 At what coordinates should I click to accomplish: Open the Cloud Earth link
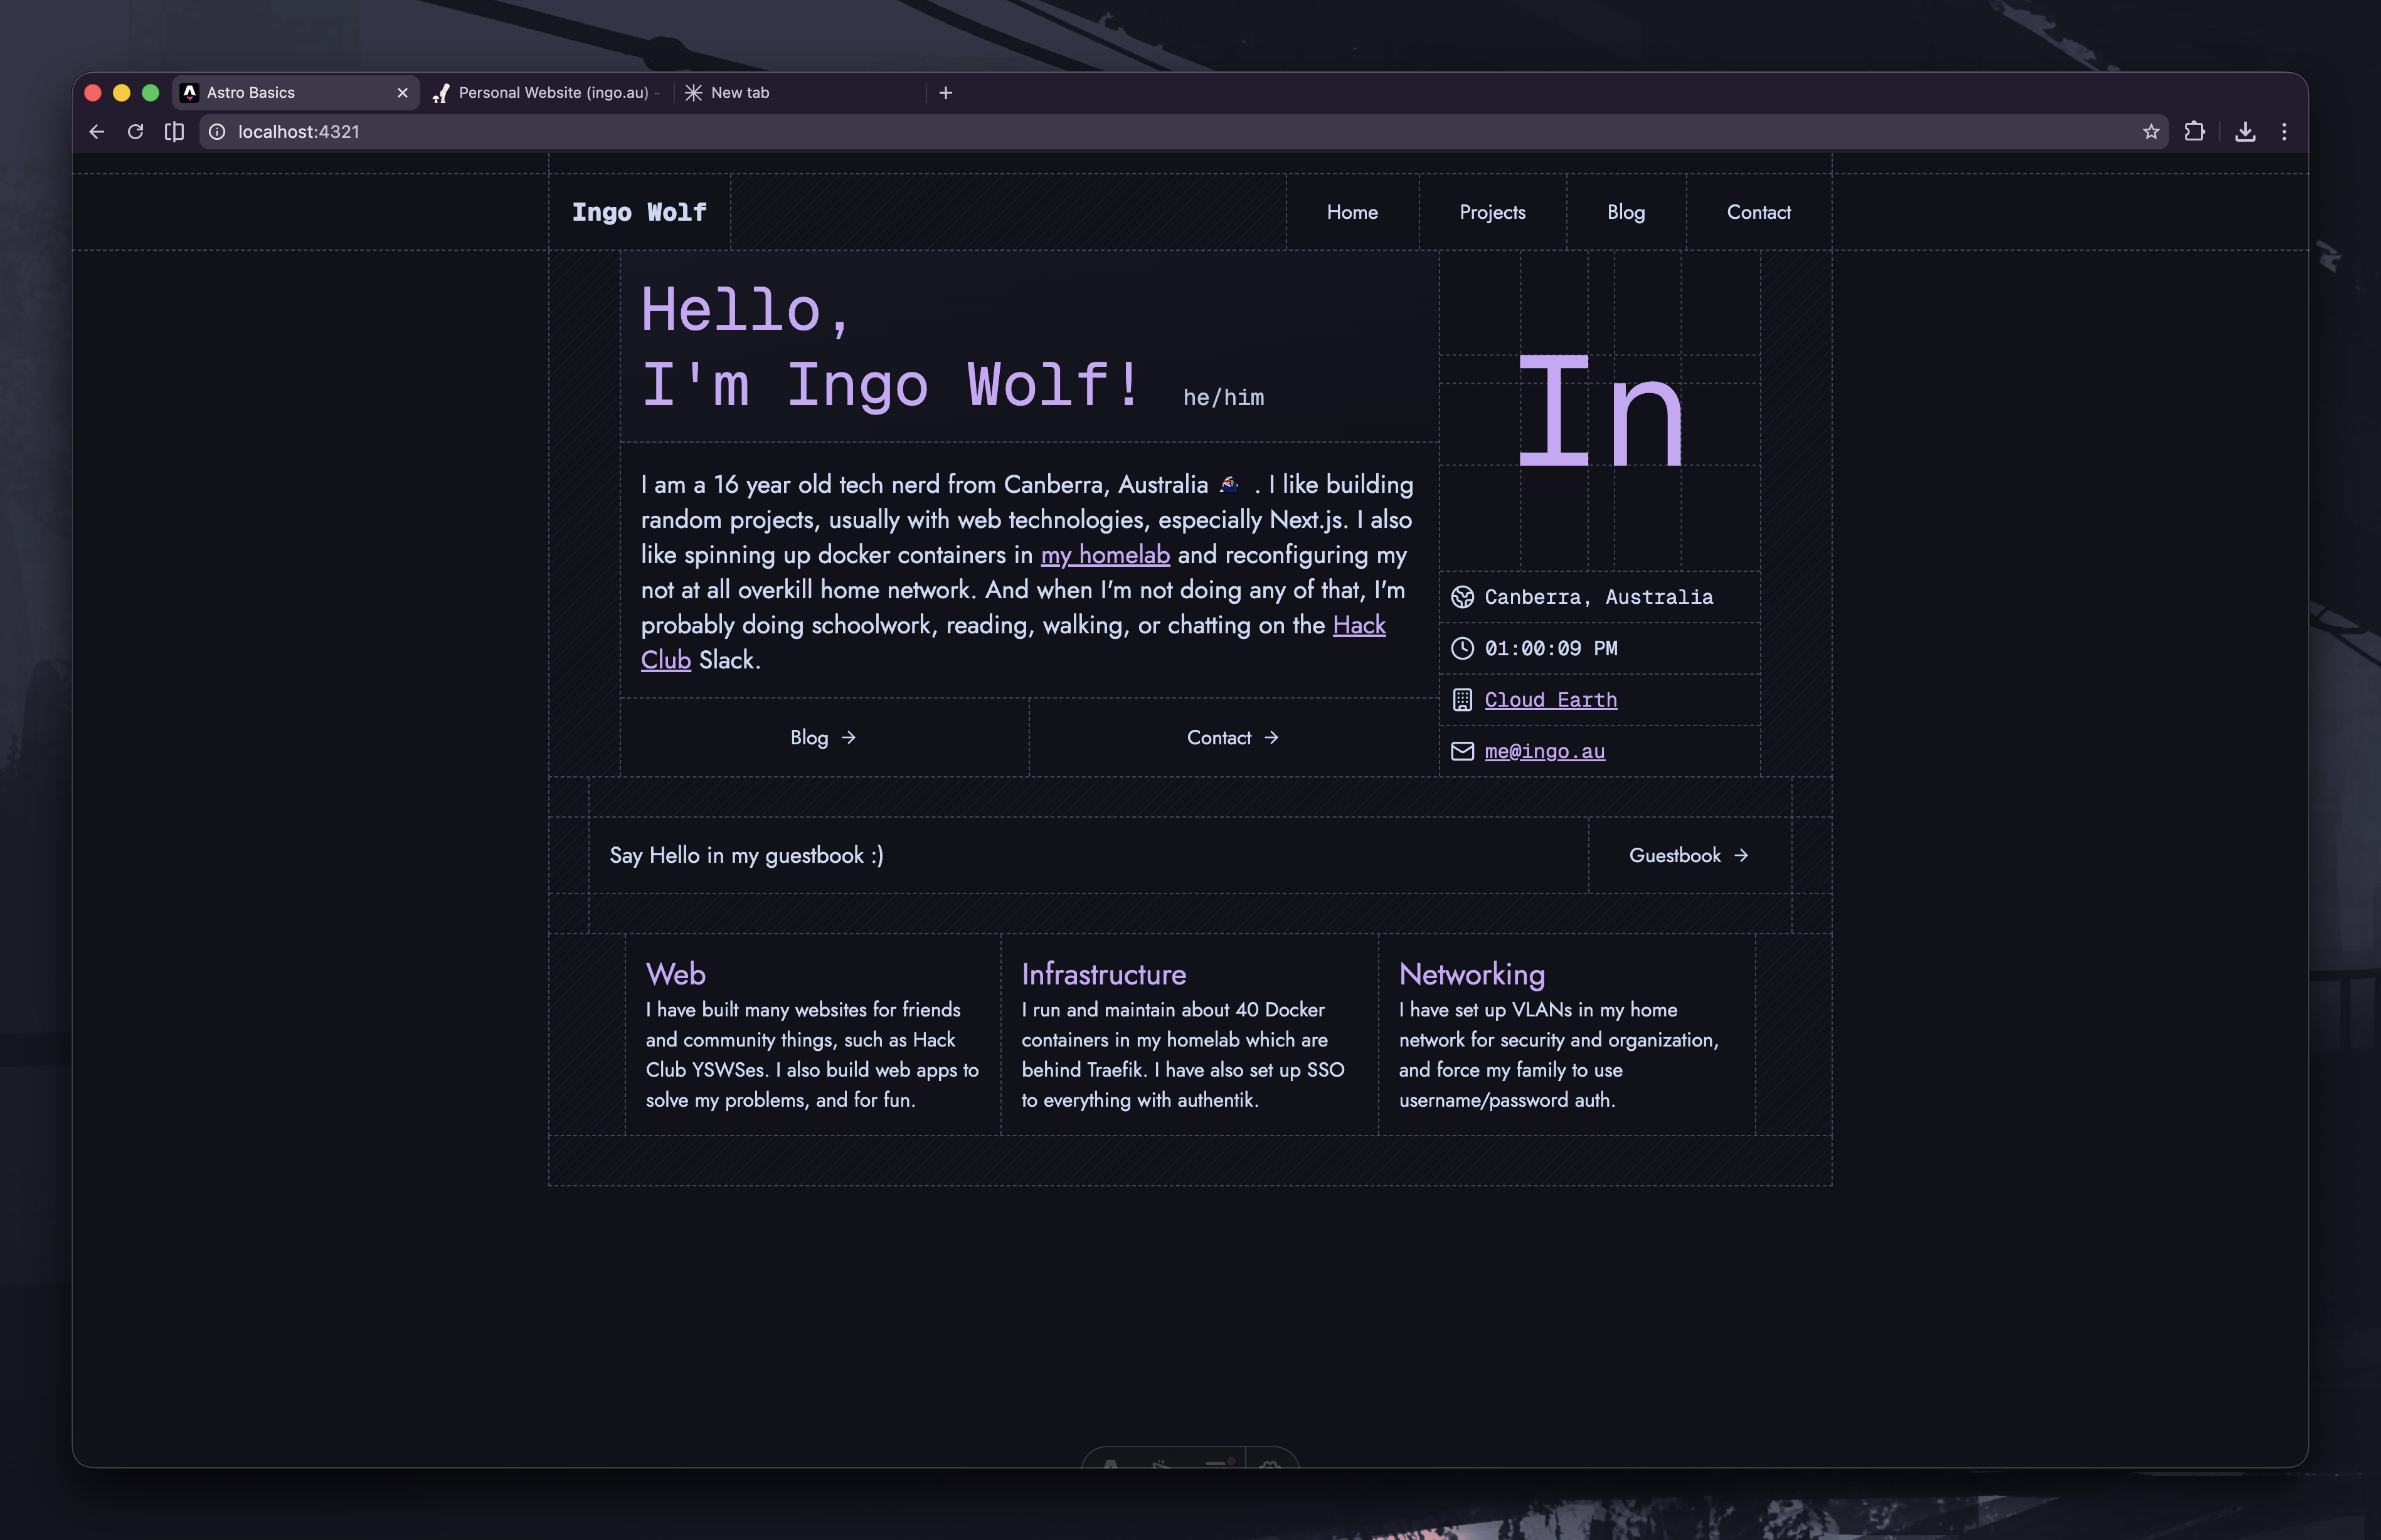1550,700
